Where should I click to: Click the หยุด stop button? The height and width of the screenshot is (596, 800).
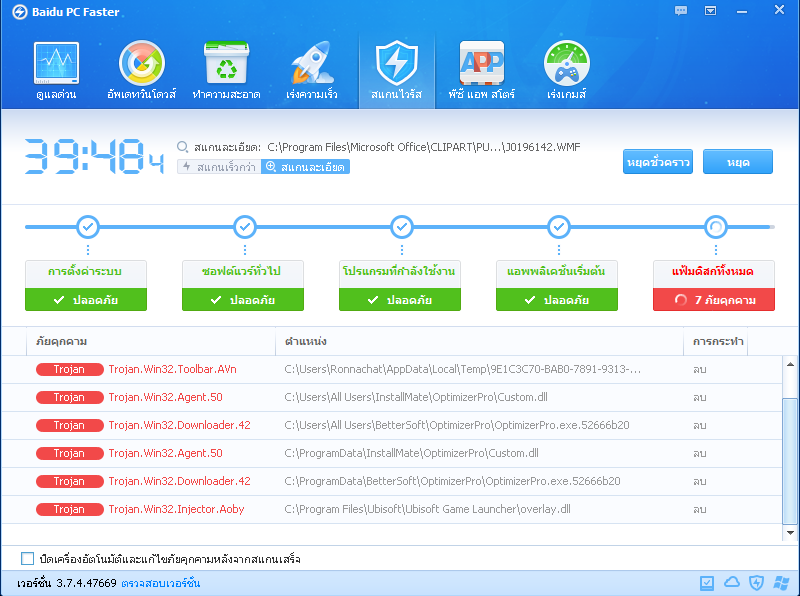pyautogui.click(x=738, y=162)
